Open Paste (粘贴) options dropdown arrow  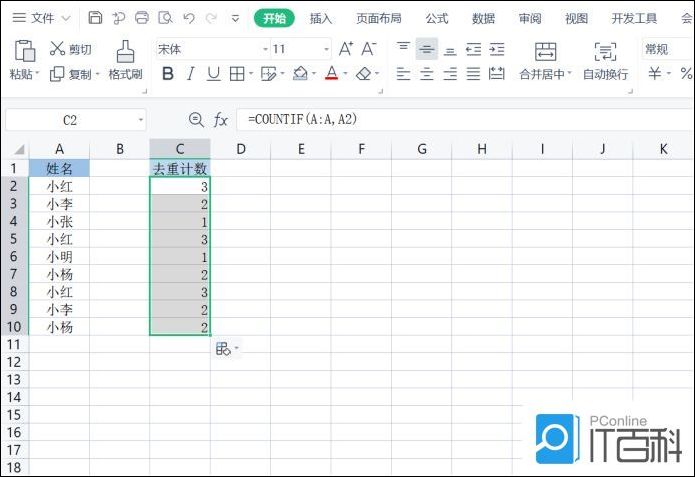click(37, 73)
